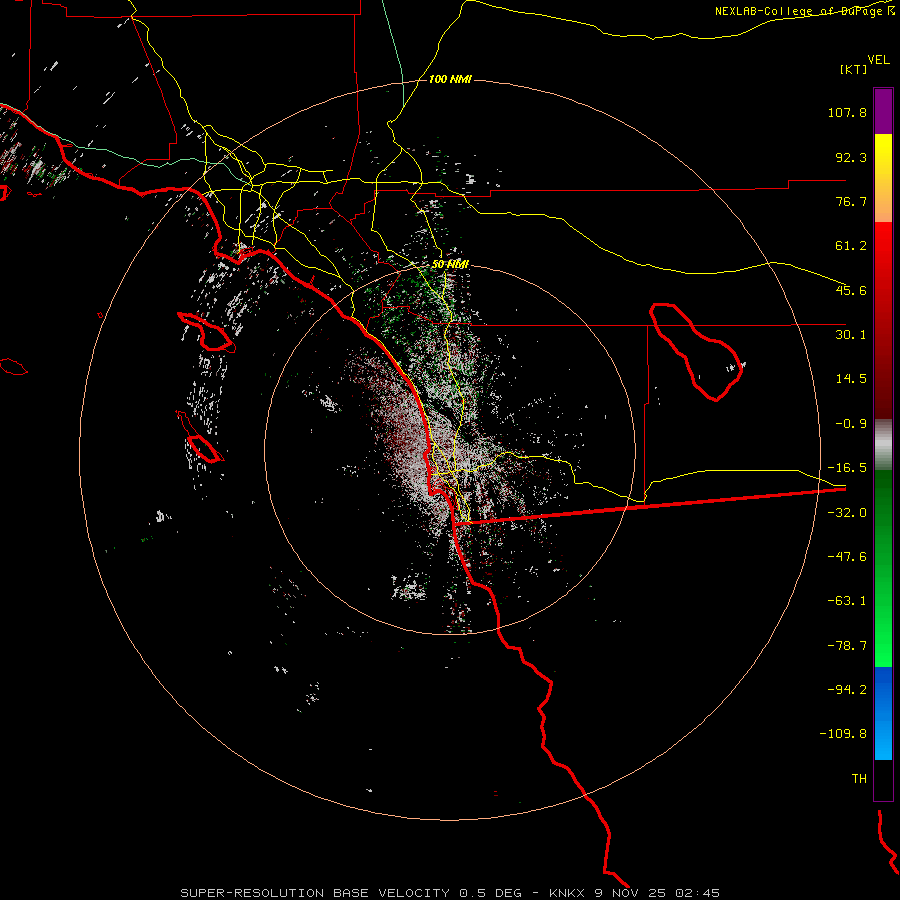Select the gray near-zero segment of the color bar

(883, 444)
